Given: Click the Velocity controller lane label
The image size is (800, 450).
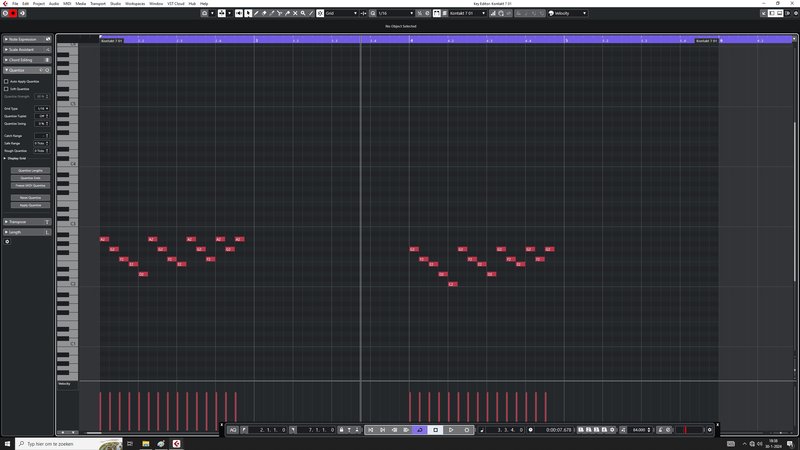Looking at the screenshot, I should [x=64, y=384].
